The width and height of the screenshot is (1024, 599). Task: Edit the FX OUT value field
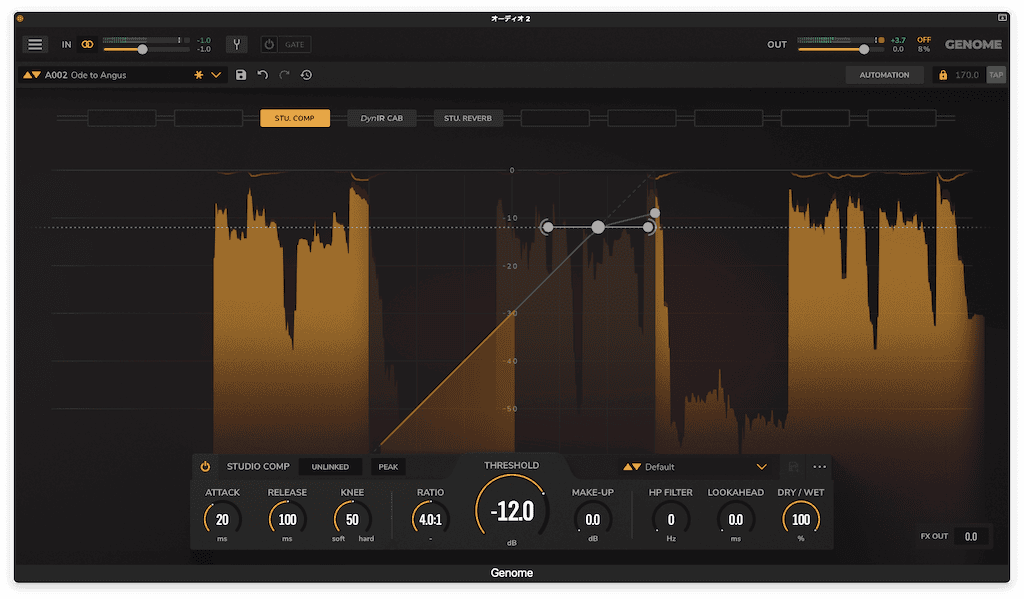[x=971, y=536]
